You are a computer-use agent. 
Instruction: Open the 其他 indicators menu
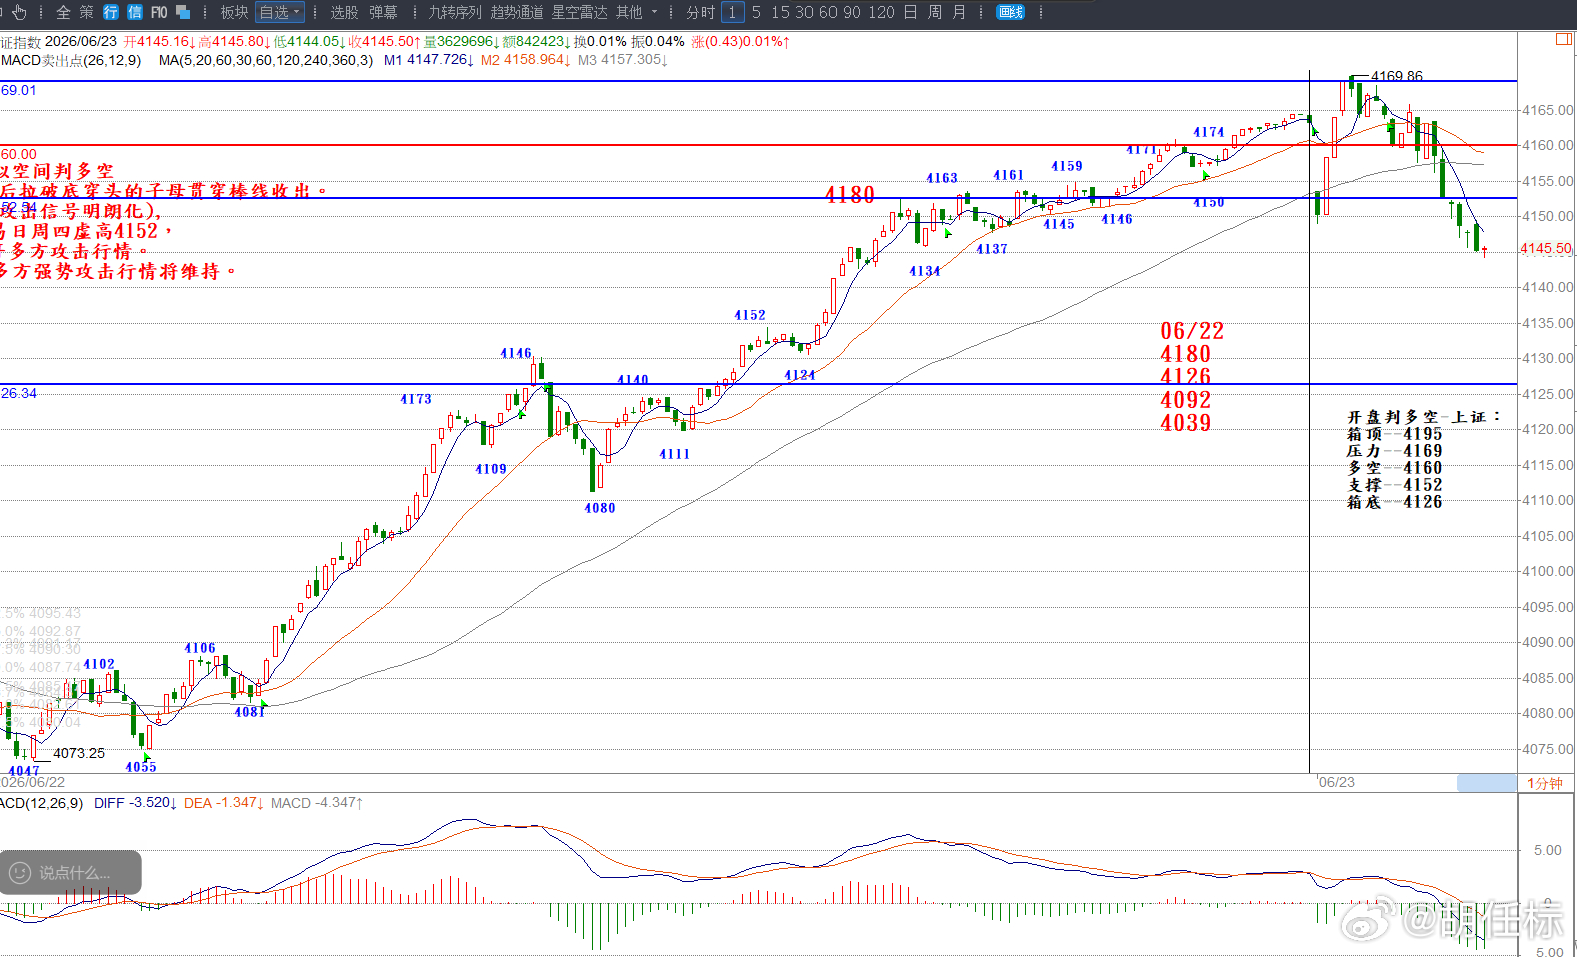(x=629, y=12)
